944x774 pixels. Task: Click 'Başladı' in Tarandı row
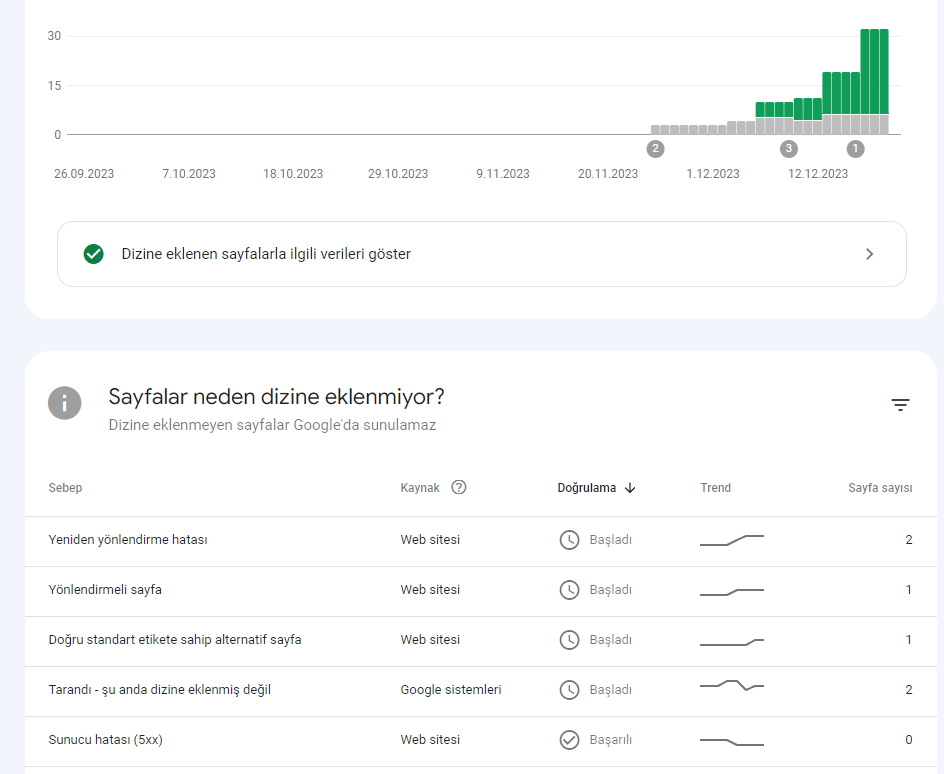pos(610,690)
